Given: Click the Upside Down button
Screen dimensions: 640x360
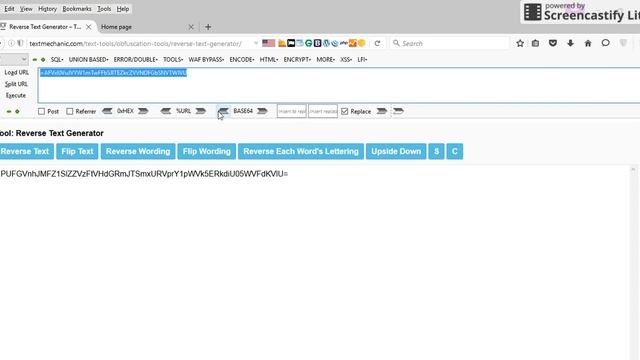Looking at the screenshot, I should coord(396,151).
